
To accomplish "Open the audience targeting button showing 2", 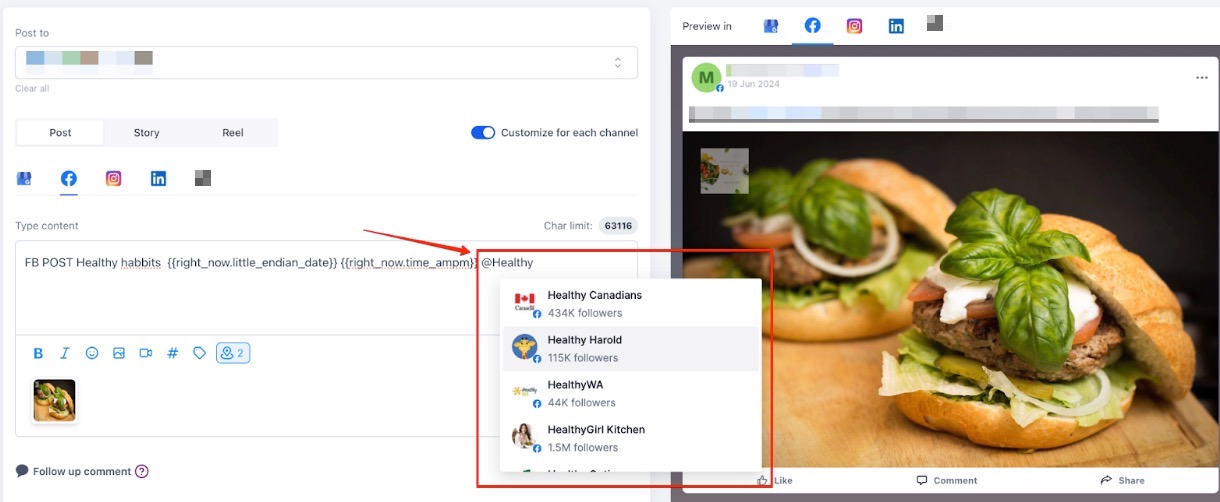I will click(233, 353).
